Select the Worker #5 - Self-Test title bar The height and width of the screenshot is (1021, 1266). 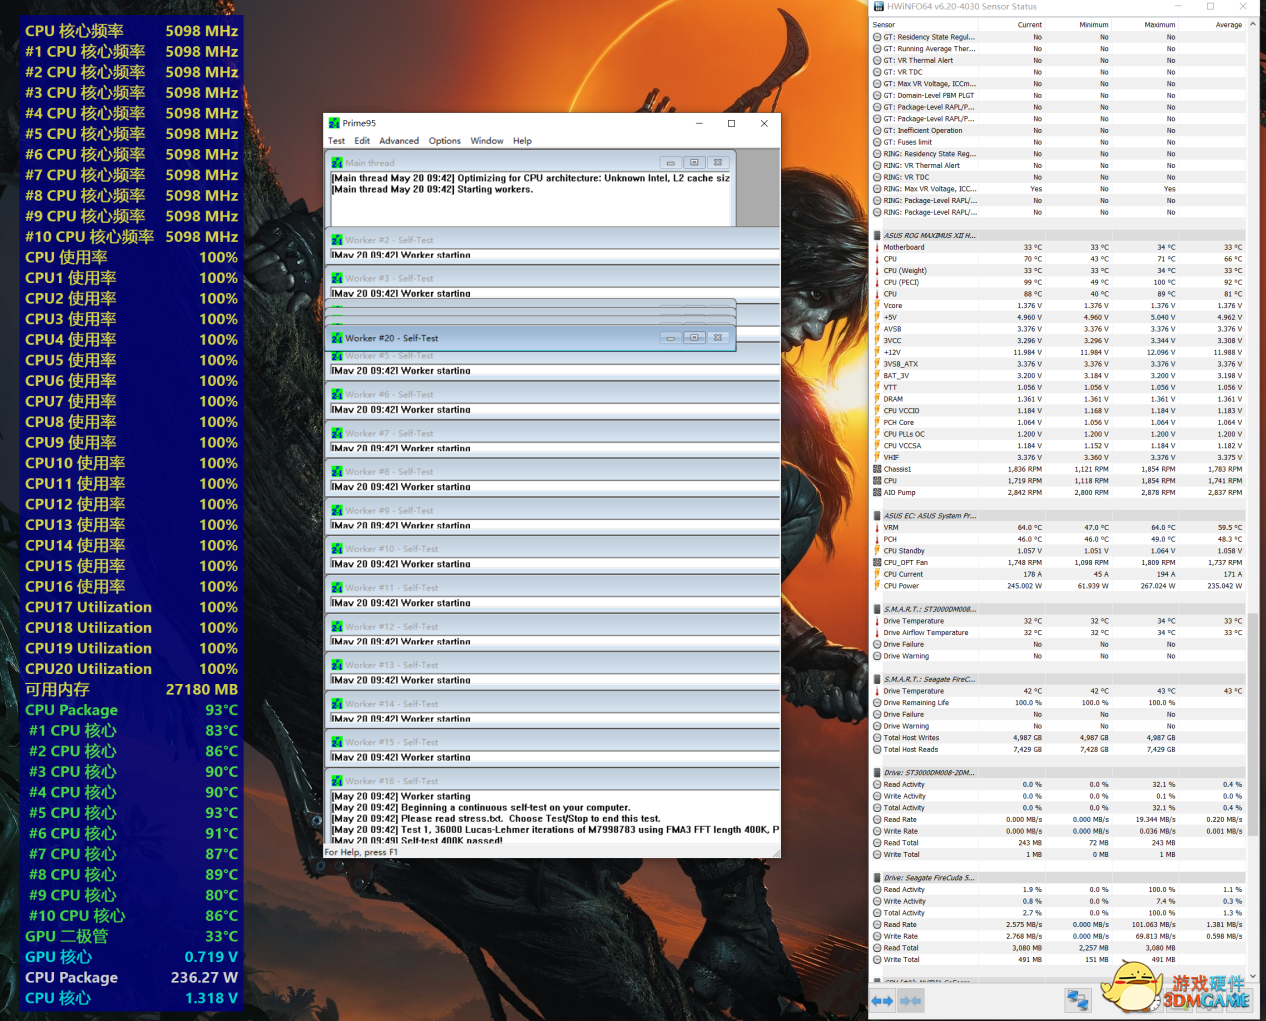pos(552,356)
